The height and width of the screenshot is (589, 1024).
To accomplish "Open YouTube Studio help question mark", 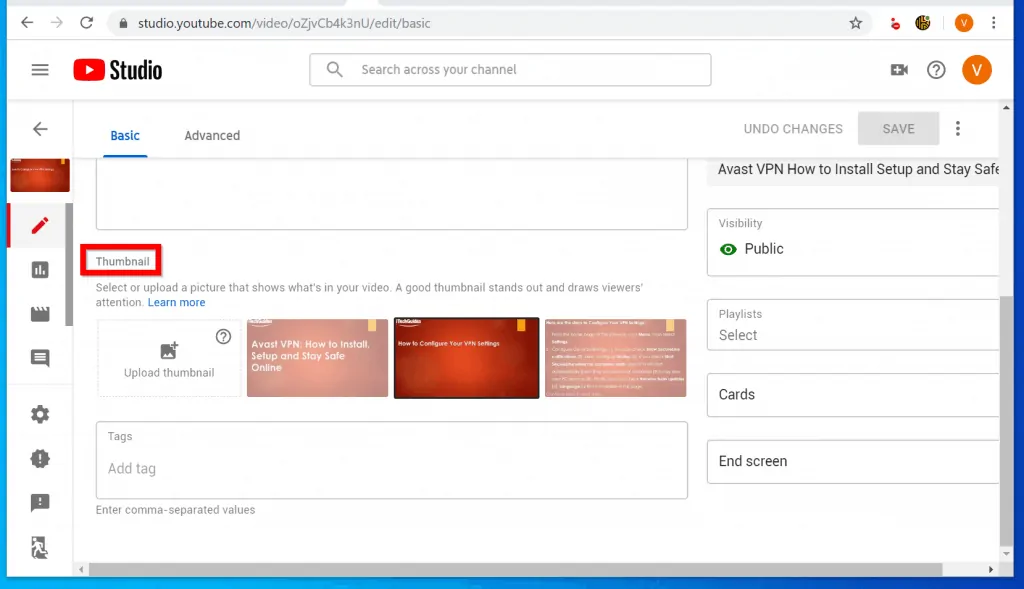I will pyautogui.click(x=936, y=70).
